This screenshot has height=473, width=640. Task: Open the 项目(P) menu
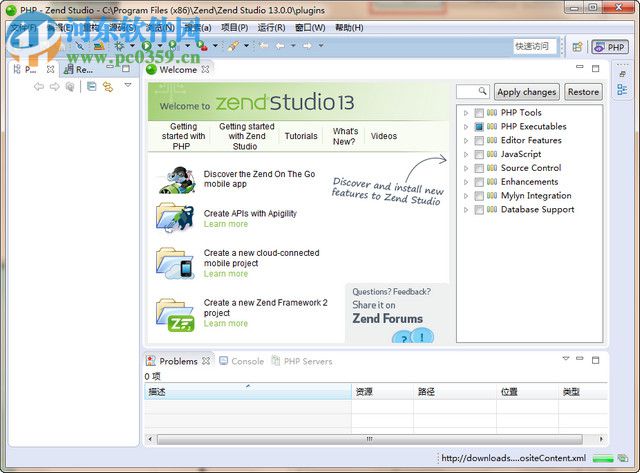235,28
